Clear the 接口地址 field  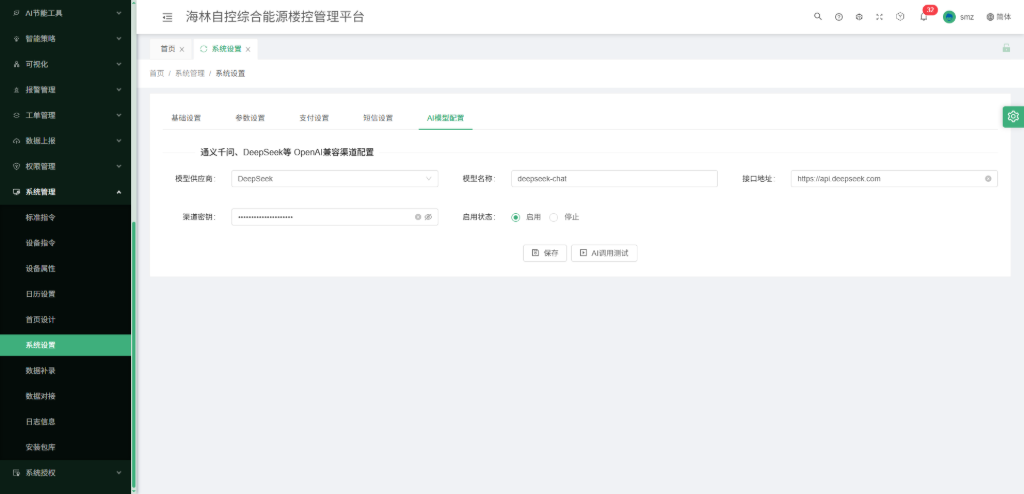(x=988, y=178)
